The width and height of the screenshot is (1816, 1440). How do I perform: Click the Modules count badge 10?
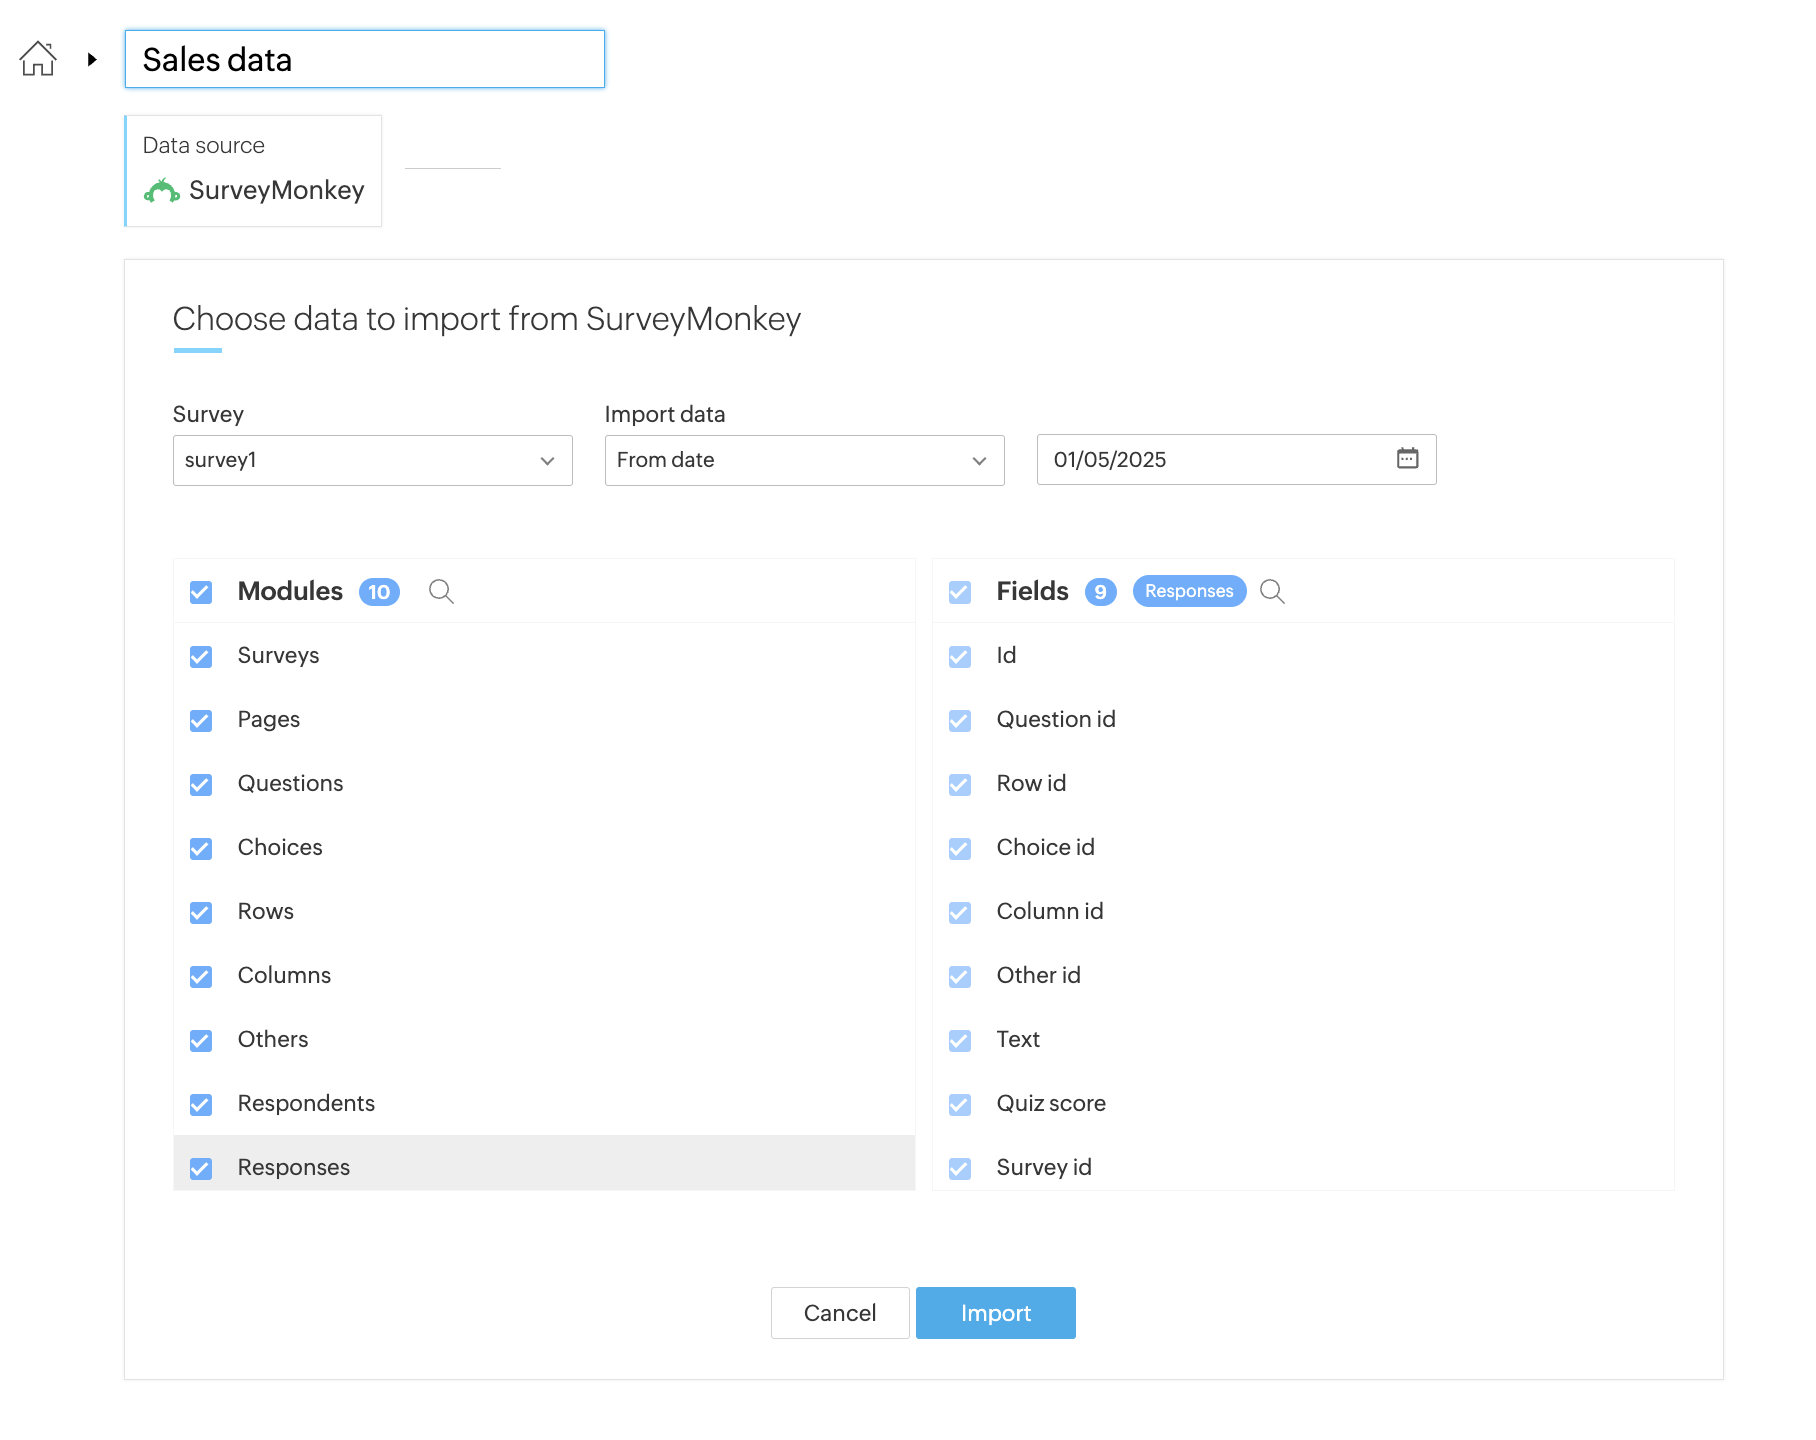[379, 592]
